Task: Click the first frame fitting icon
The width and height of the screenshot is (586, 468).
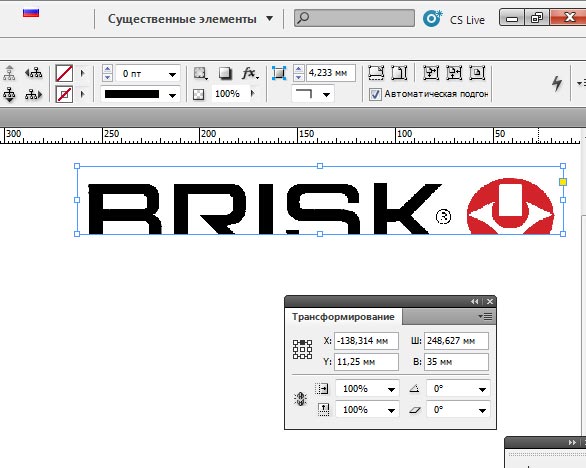Action: (376, 73)
